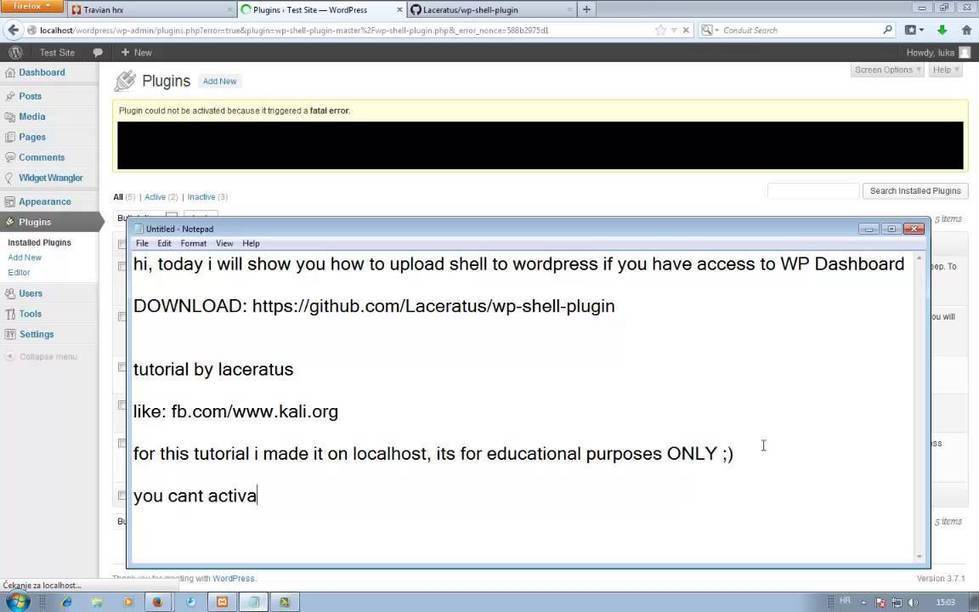Image resolution: width=979 pixels, height=612 pixels.
Task: Click Add New under Plugins submenu
Action: [24, 258]
